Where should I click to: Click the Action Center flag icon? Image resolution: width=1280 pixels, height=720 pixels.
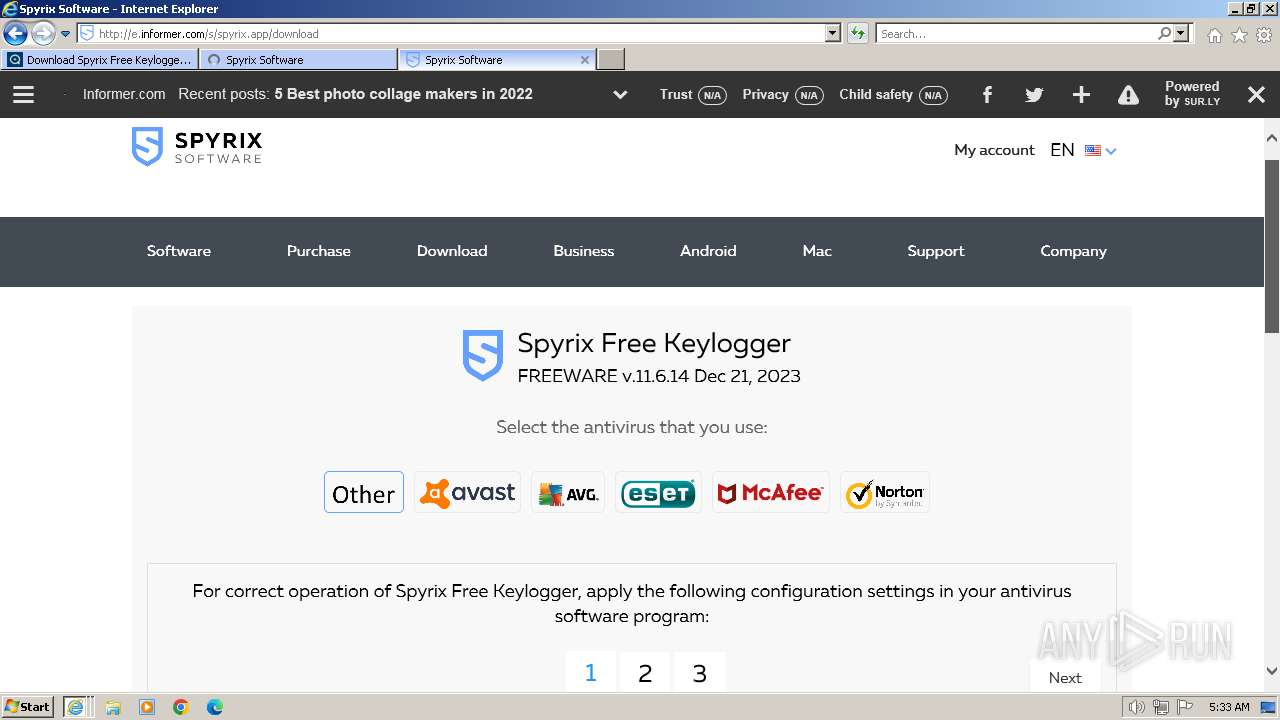click(1185, 707)
